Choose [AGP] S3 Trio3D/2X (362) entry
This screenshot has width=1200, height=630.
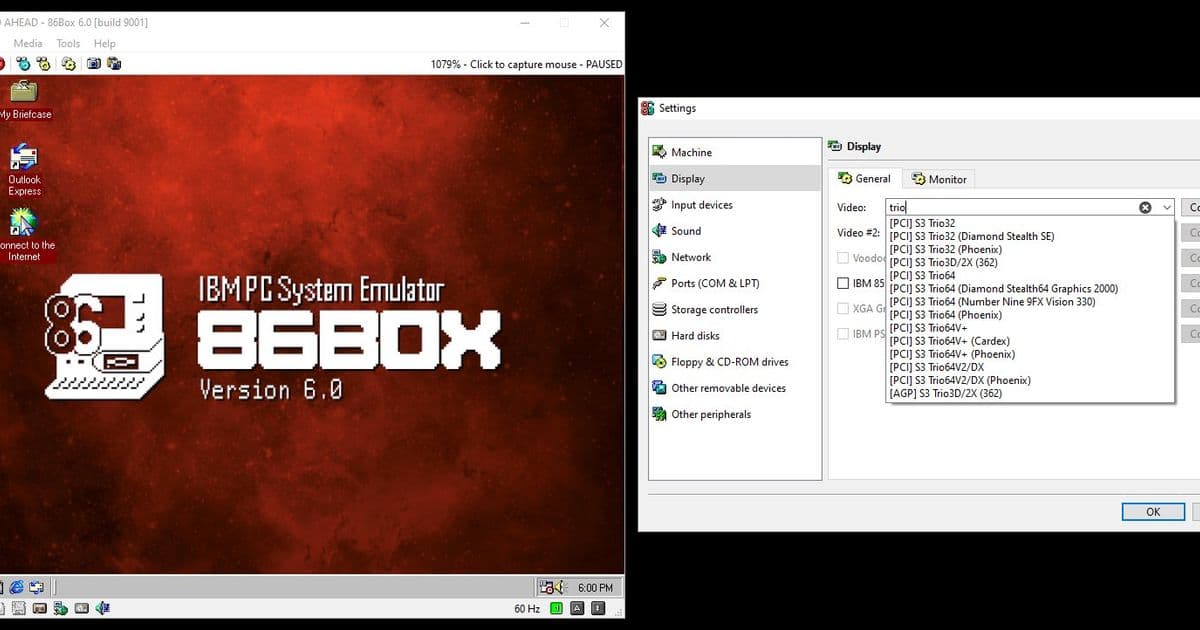pyautogui.click(x=1030, y=393)
